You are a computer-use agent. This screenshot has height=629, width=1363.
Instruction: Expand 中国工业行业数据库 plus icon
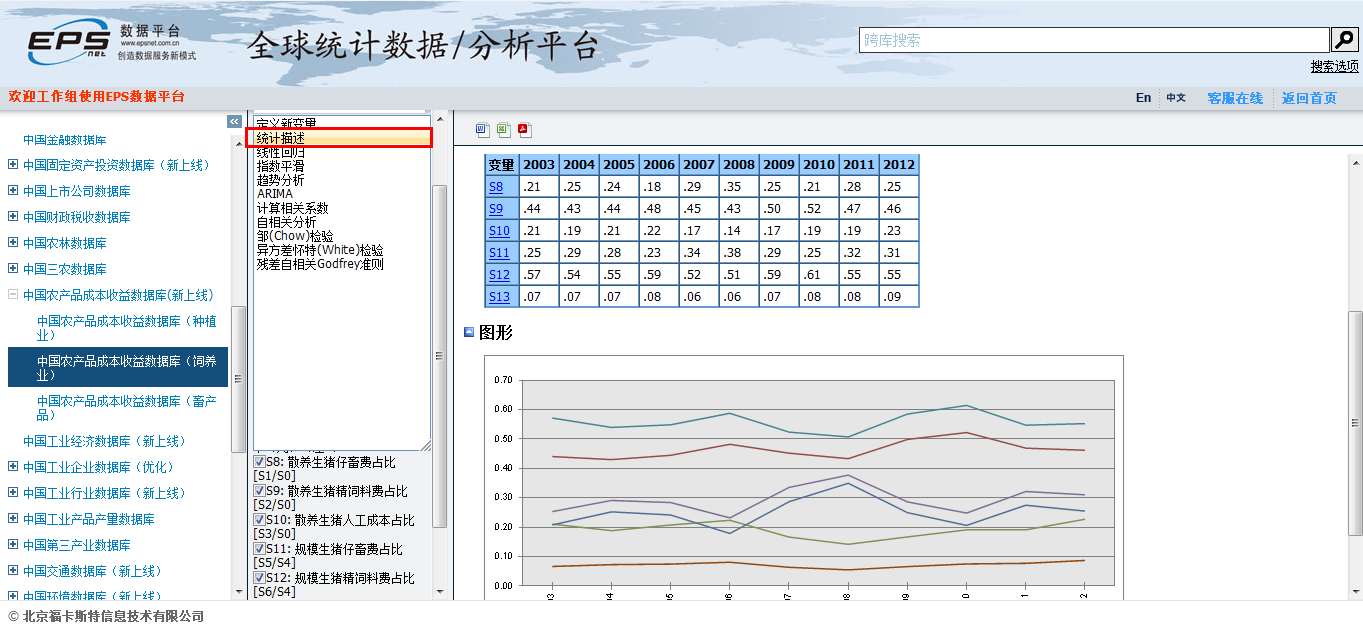click(x=13, y=493)
